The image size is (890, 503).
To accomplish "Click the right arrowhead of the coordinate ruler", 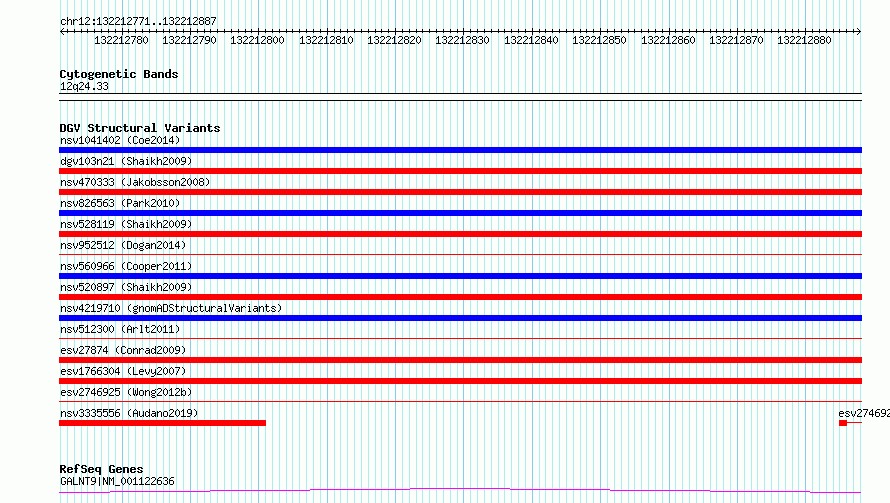I will 858,31.
